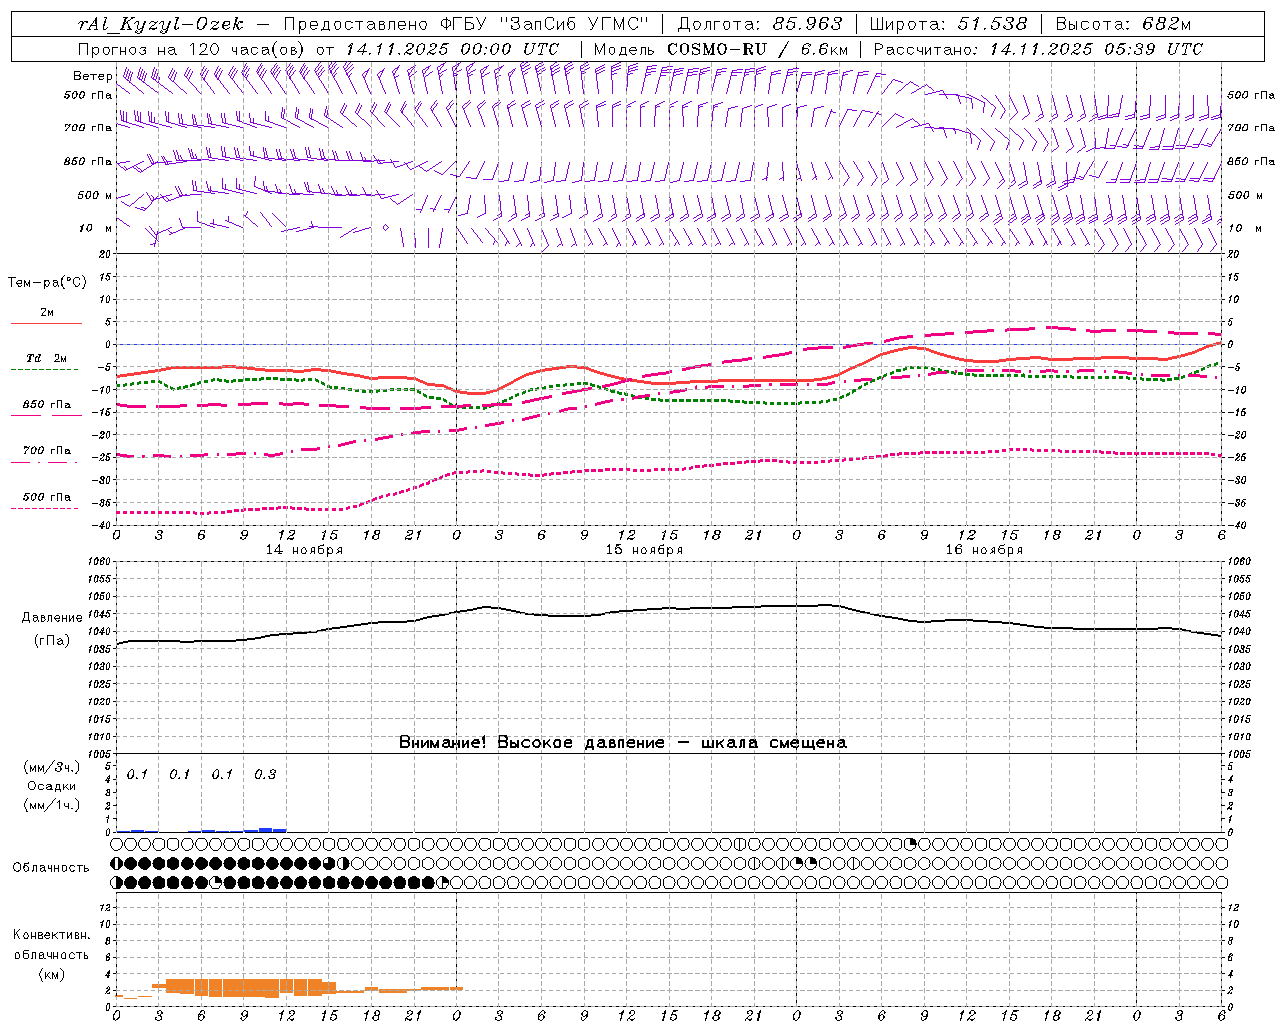Click the (мм/3ч.) precipitation unit label
1280x1024 pixels.
52,767
